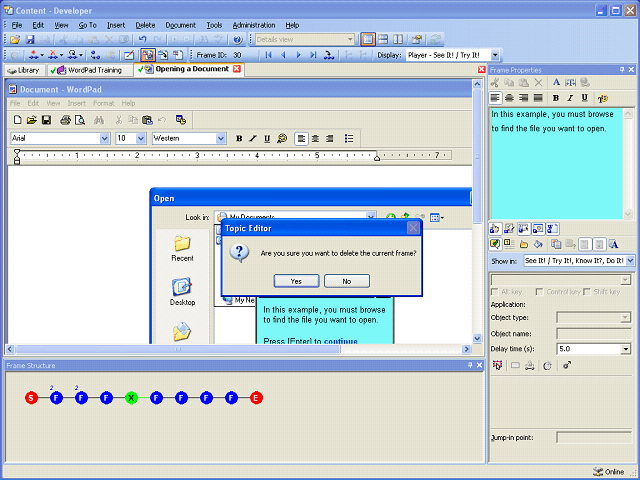
Task: Click the Desktop icon in Open dialog
Action: pyautogui.click(x=182, y=292)
